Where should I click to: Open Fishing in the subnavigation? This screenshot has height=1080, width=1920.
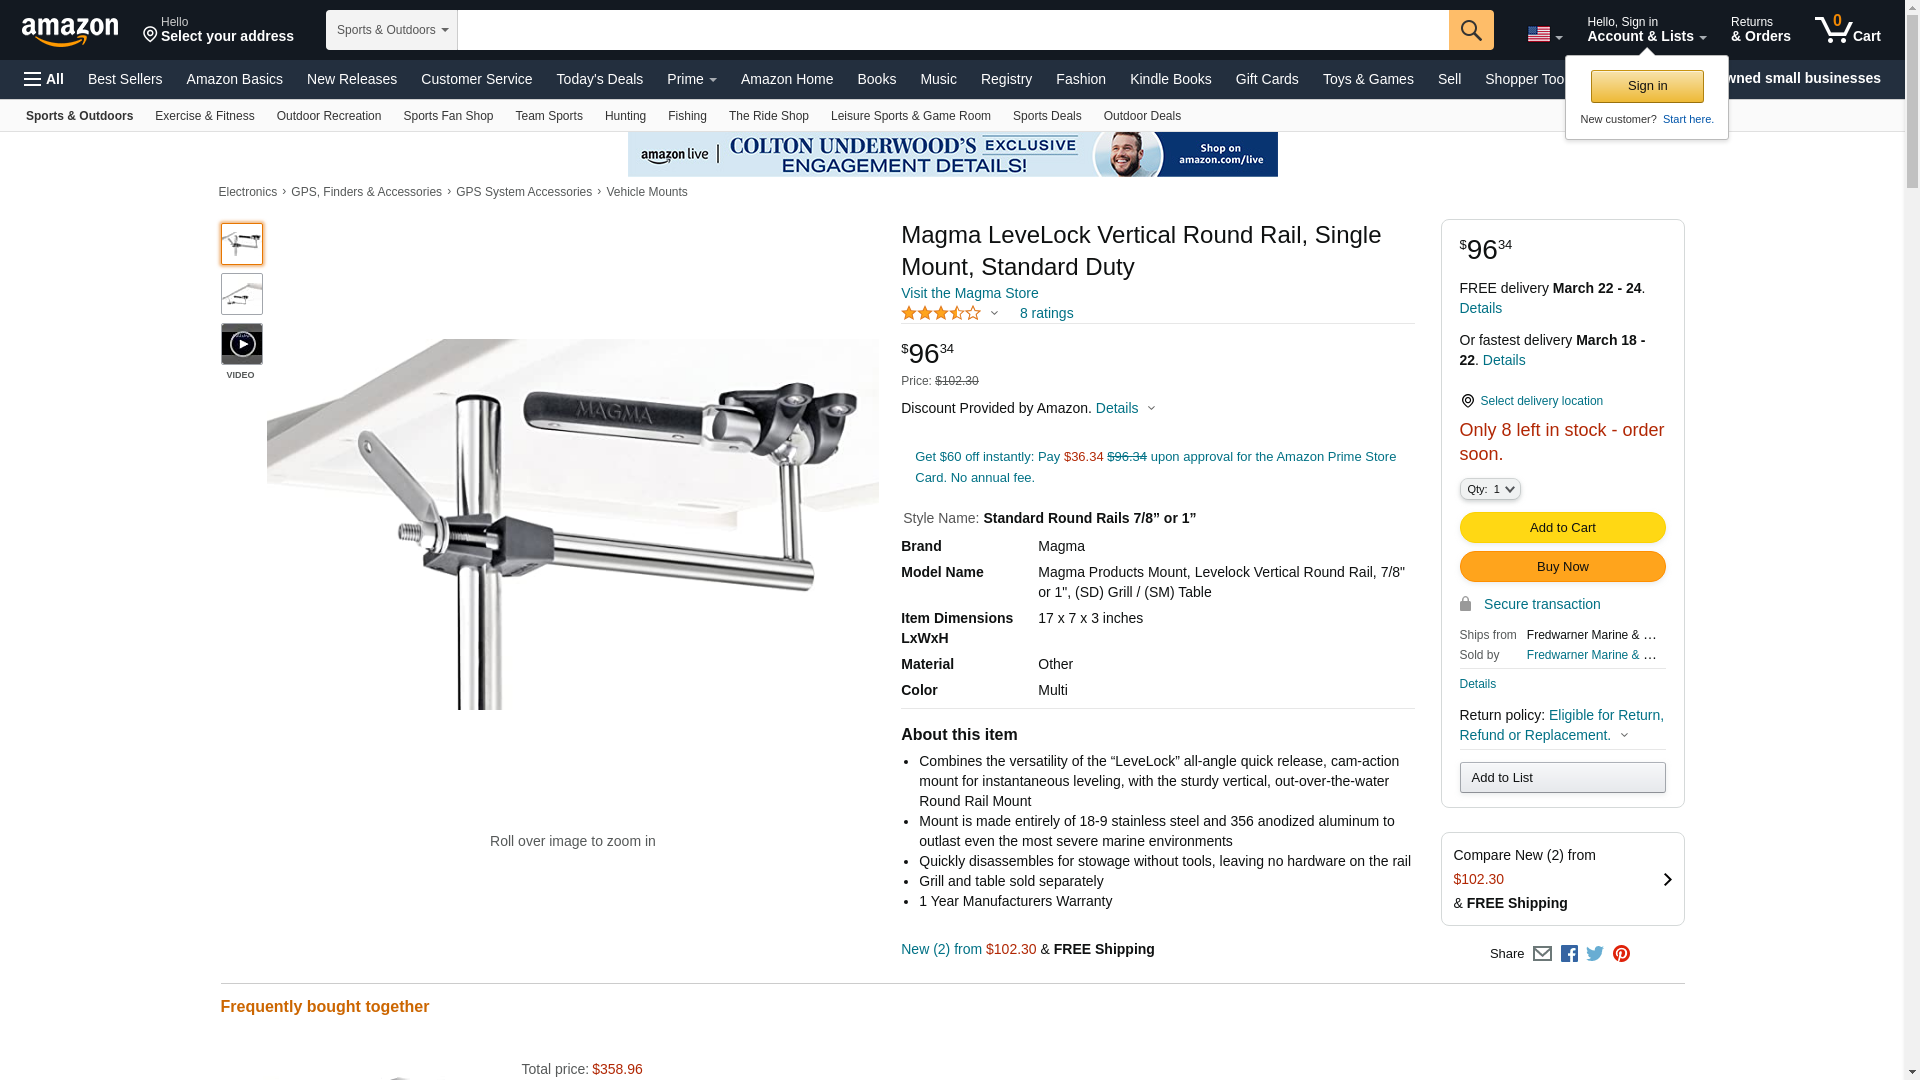tap(687, 116)
